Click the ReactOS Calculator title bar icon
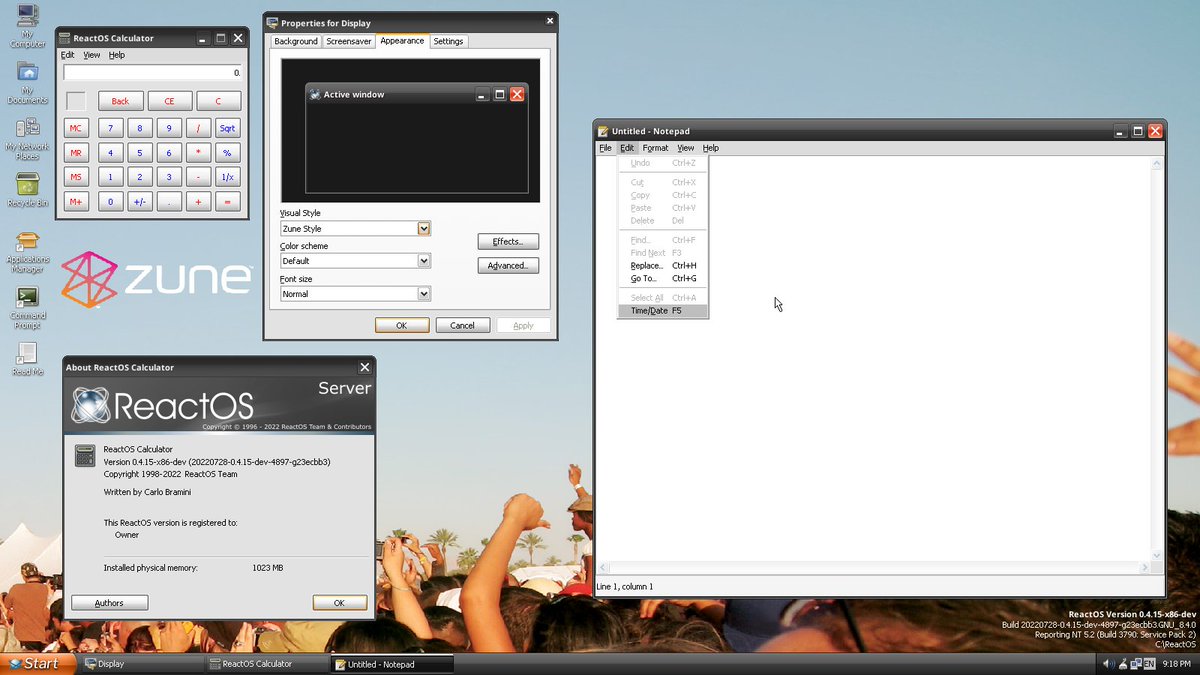 coord(65,38)
